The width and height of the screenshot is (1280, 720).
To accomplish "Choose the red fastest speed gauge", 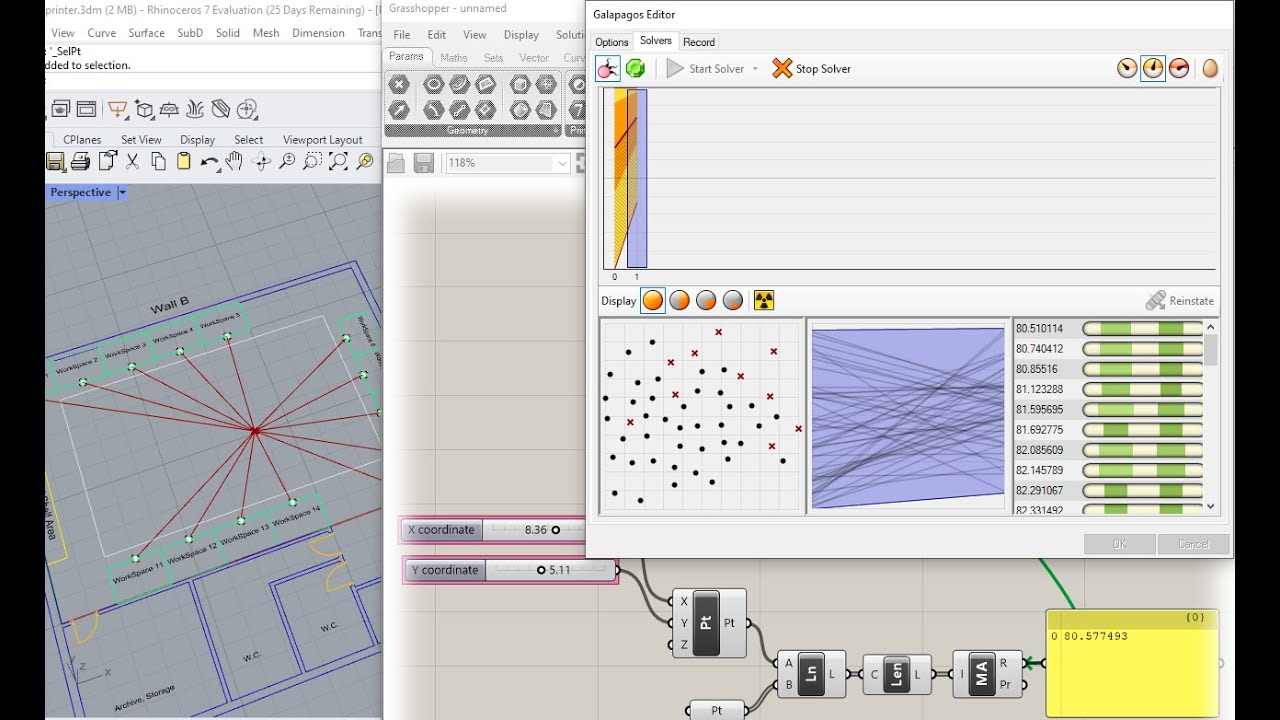I will click(x=1179, y=68).
